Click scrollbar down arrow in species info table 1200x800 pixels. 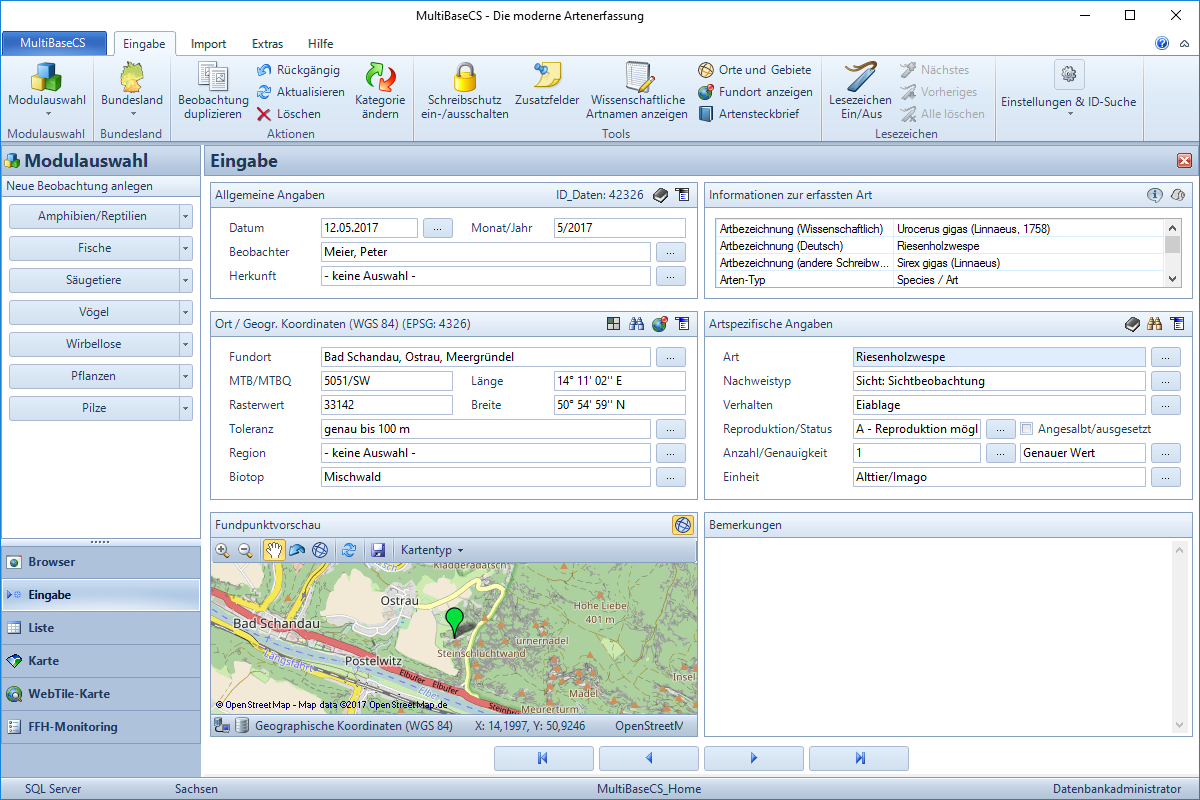tap(1172, 280)
